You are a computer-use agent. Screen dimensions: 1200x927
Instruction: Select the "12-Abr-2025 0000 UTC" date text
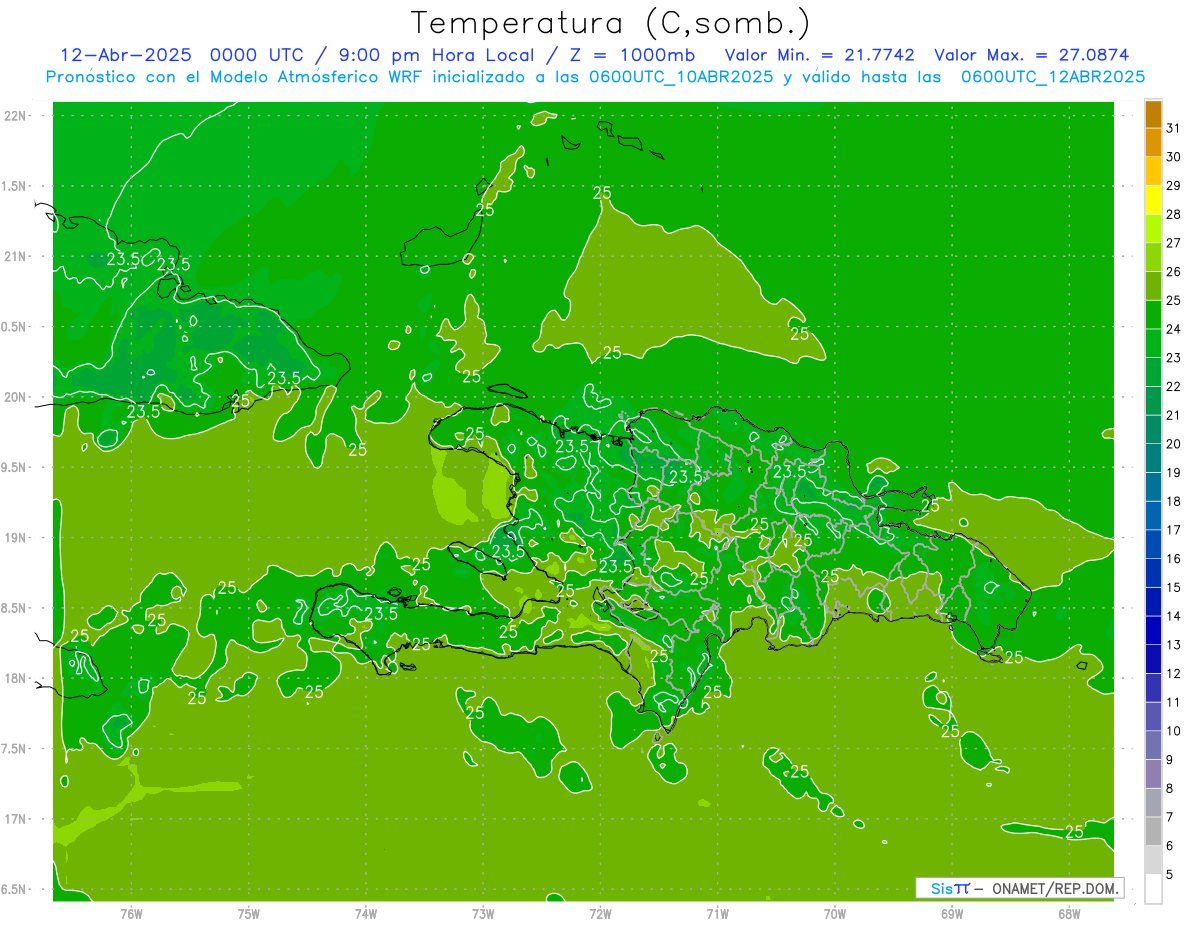pos(180,55)
